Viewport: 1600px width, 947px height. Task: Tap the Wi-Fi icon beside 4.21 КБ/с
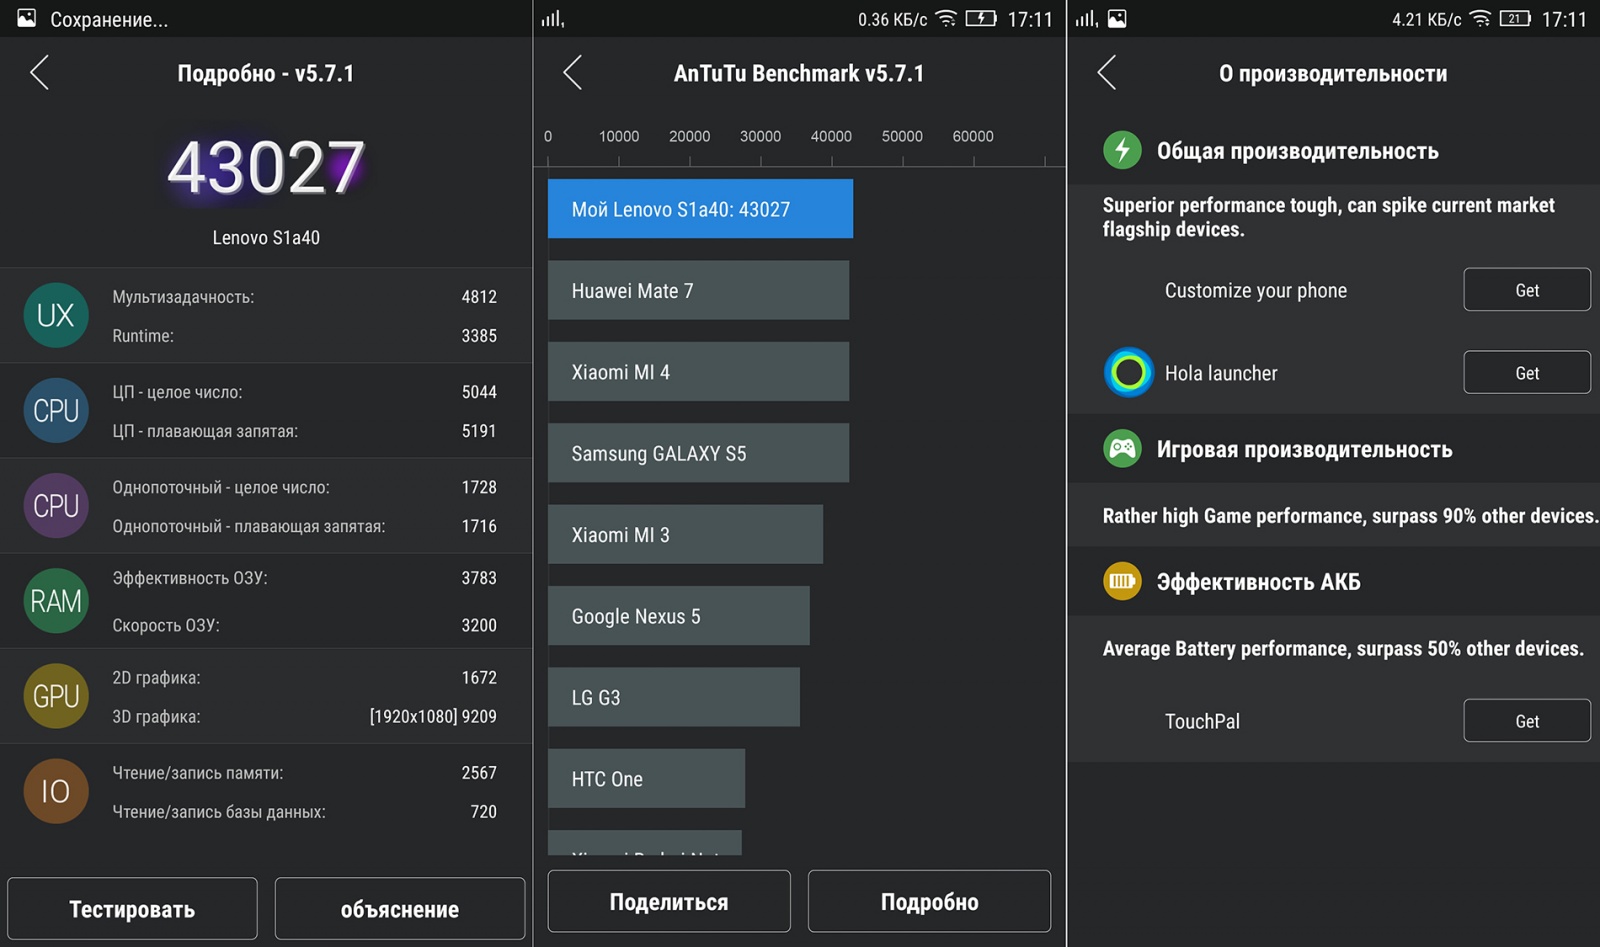pos(1481,18)
